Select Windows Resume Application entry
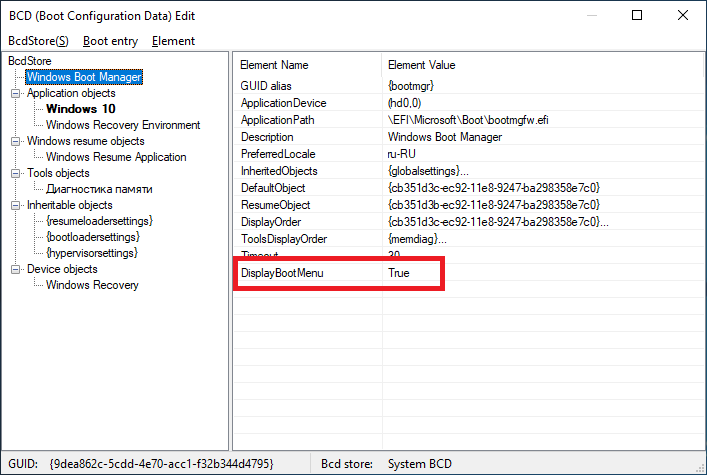This screenshot has width=707, height=475. (116, 157)
